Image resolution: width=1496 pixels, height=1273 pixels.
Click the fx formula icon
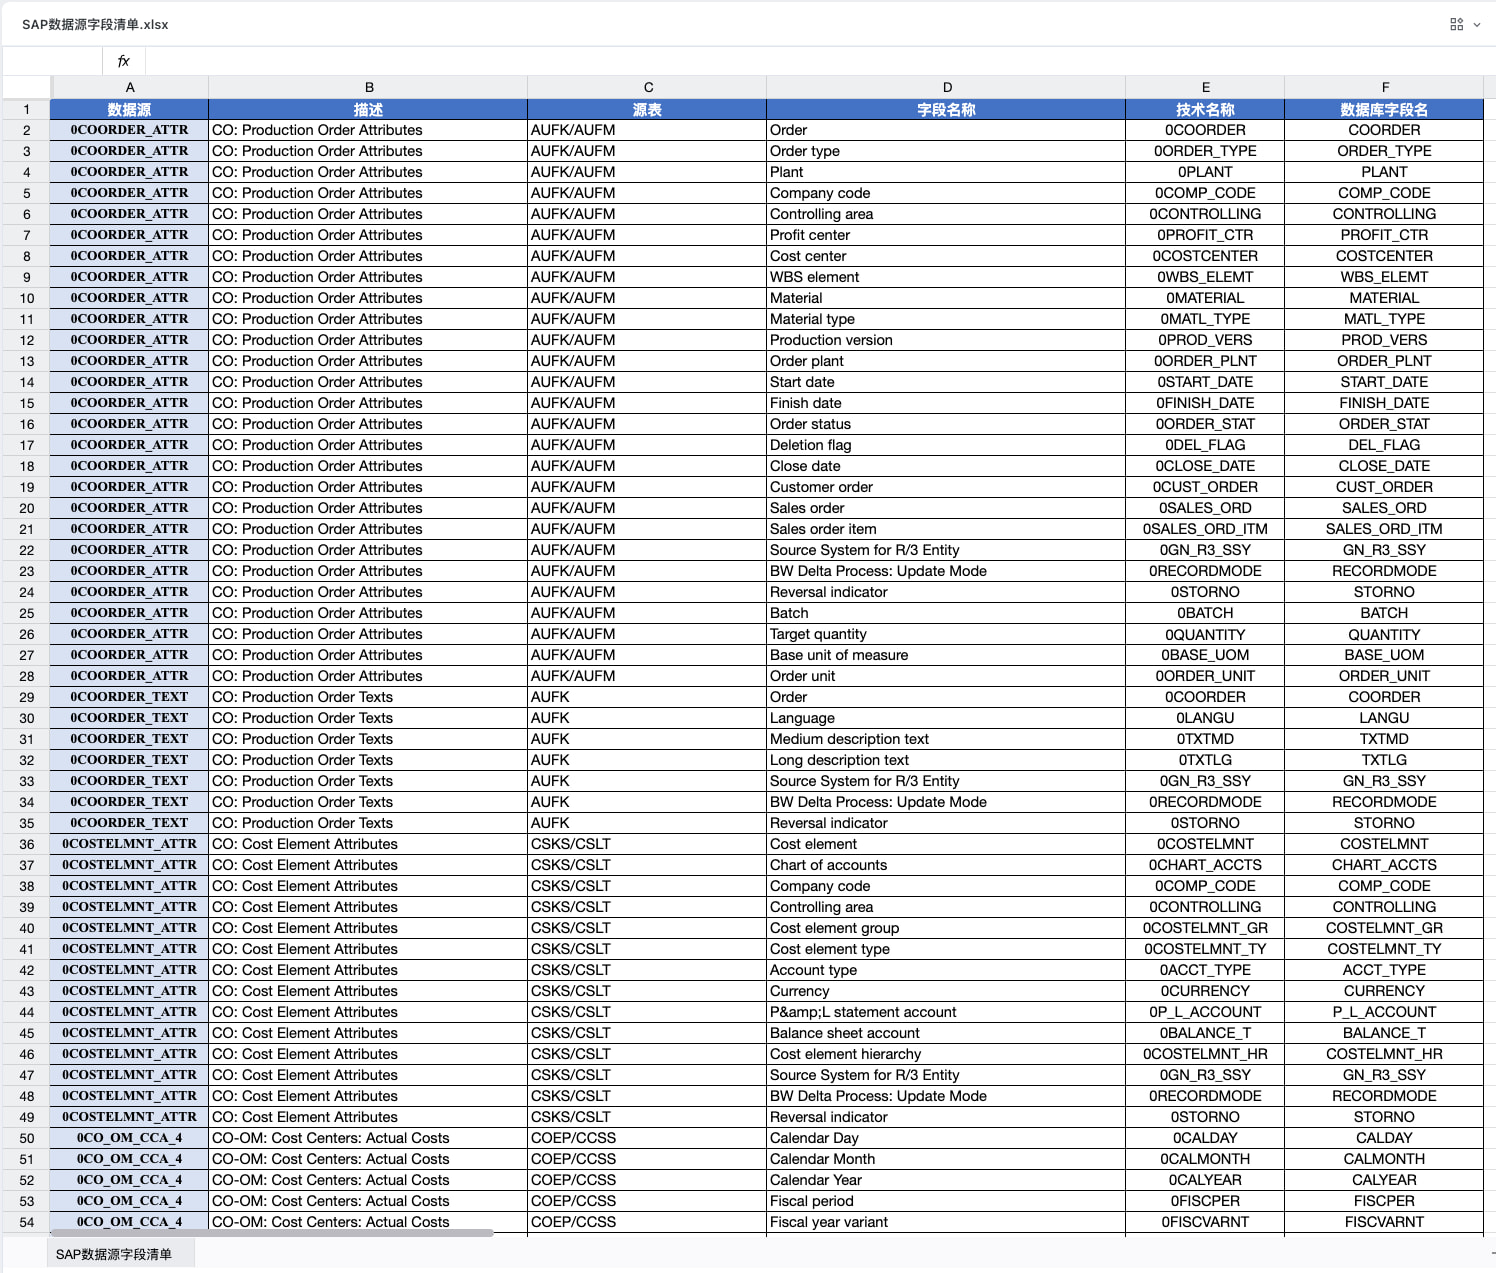pyautogui.click(x=123, y=61)
